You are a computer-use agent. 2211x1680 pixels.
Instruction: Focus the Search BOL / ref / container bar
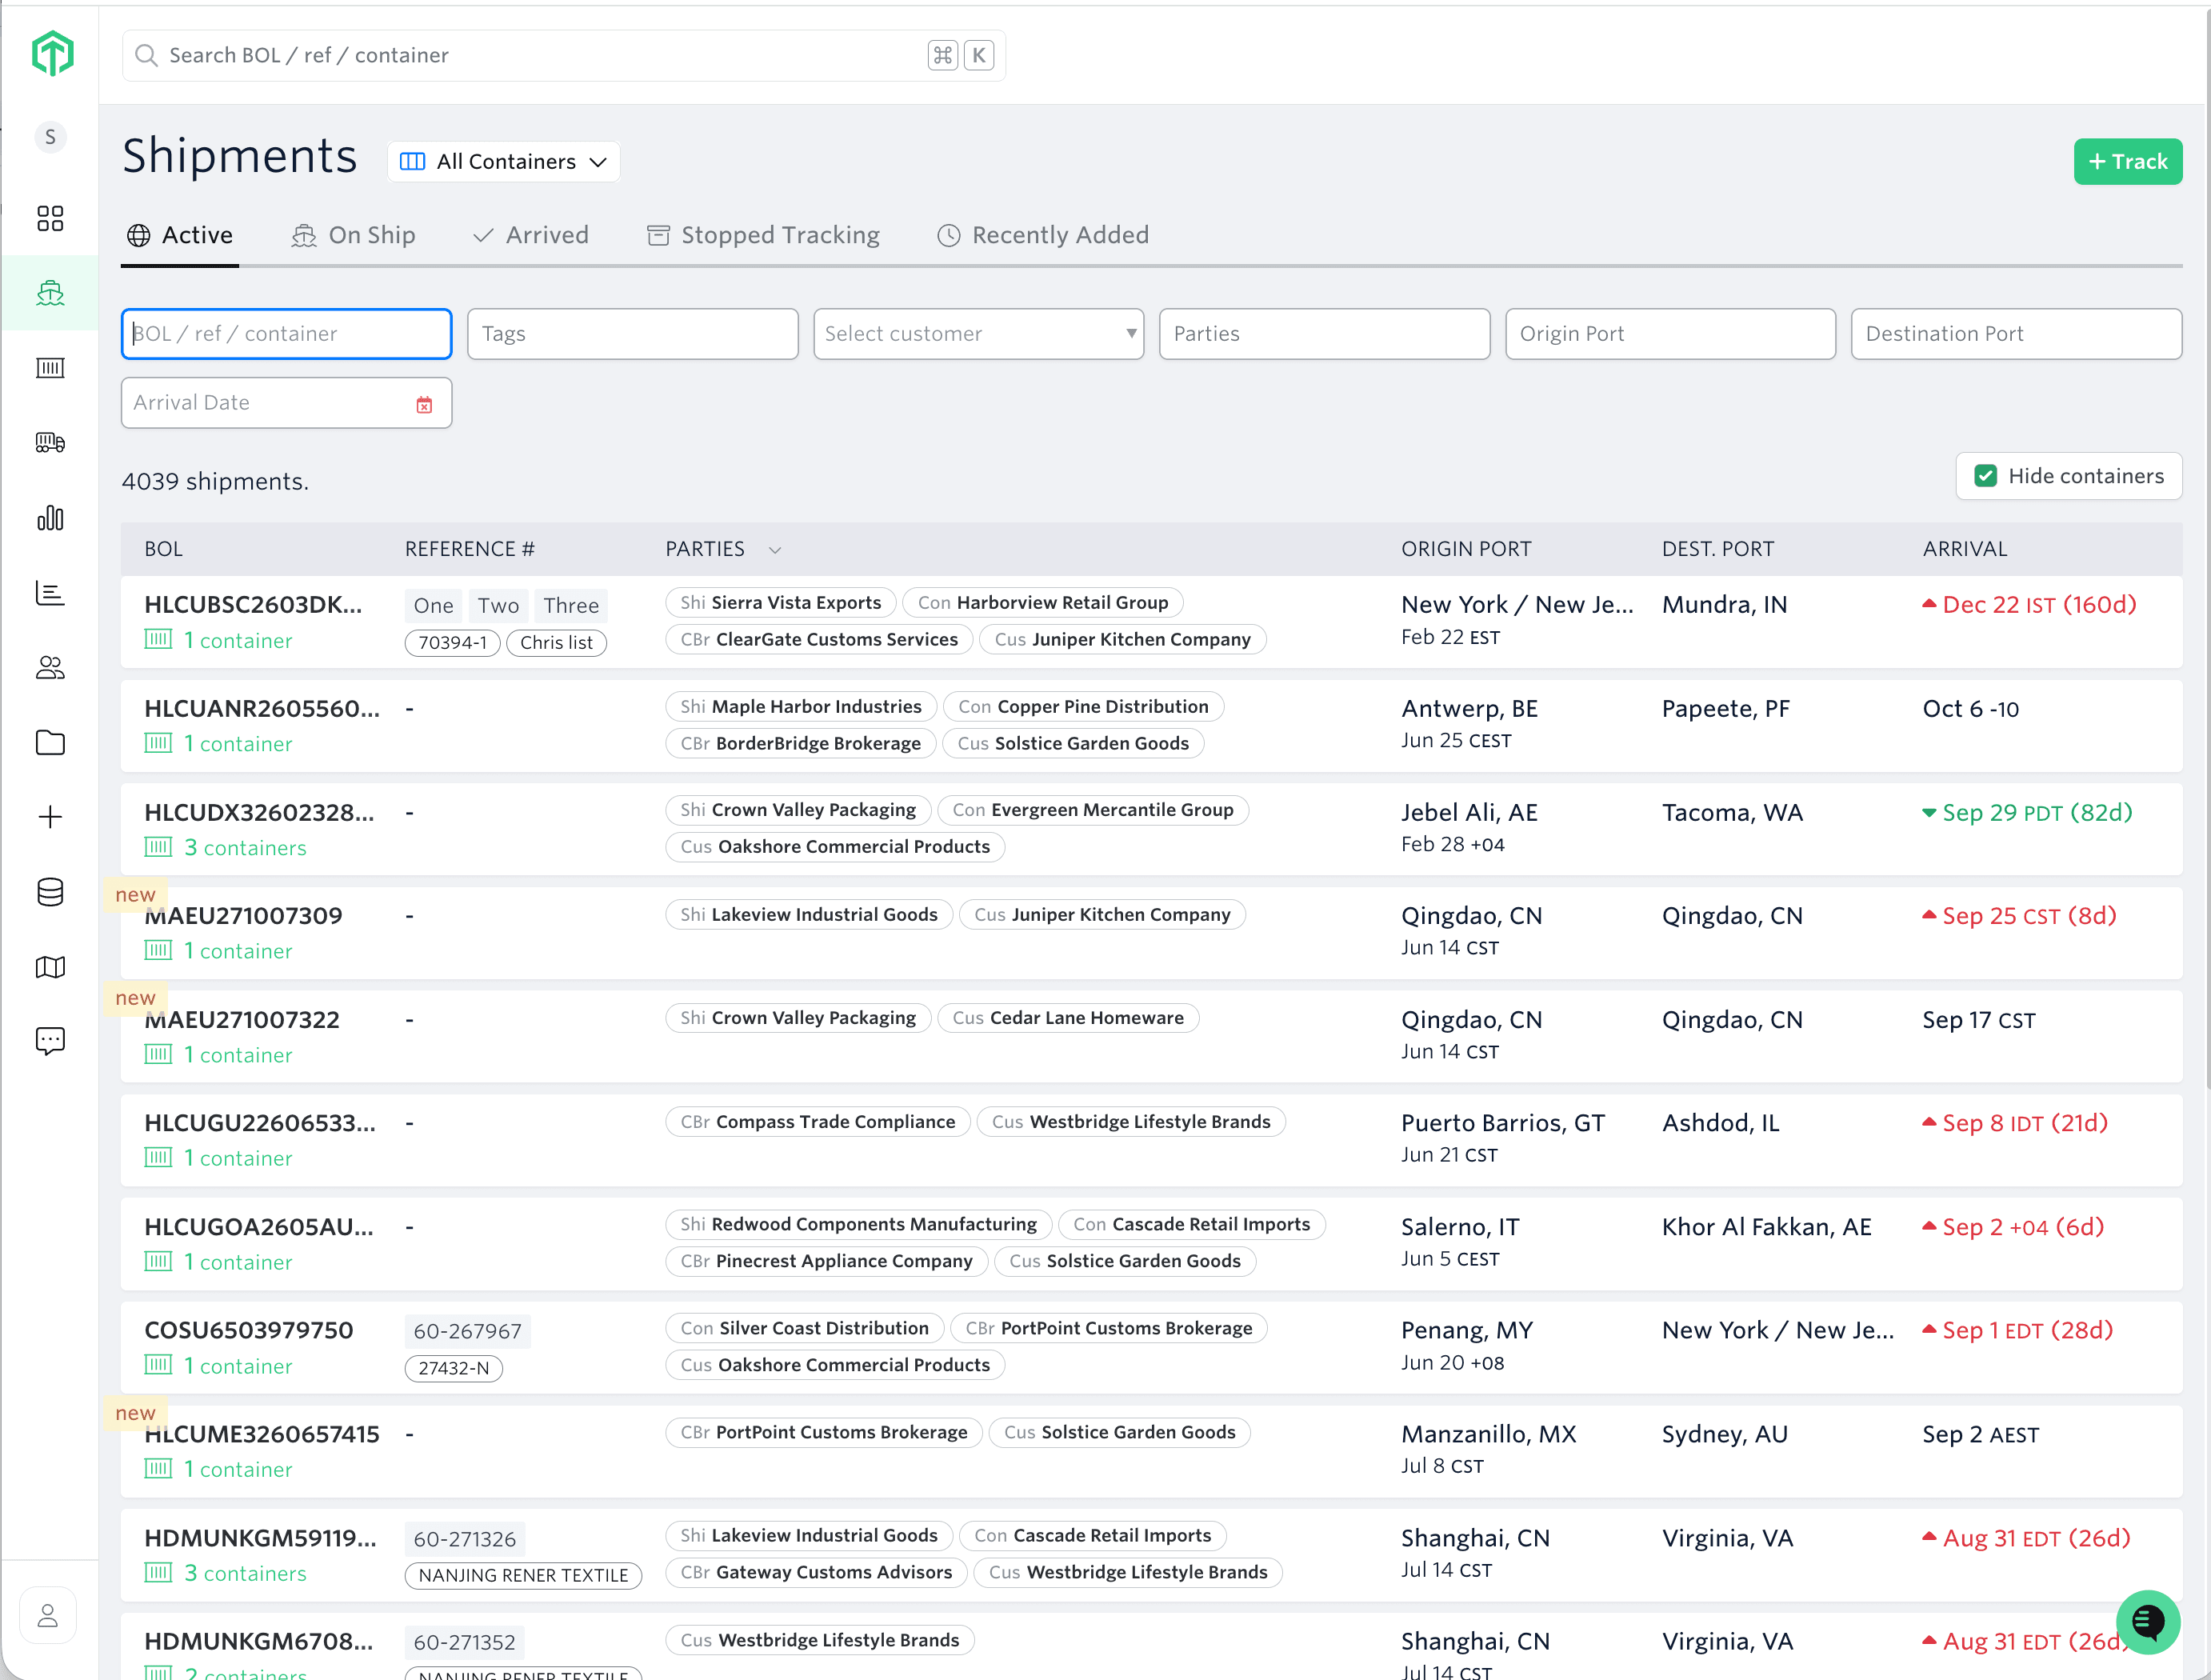tap(564, 55)
